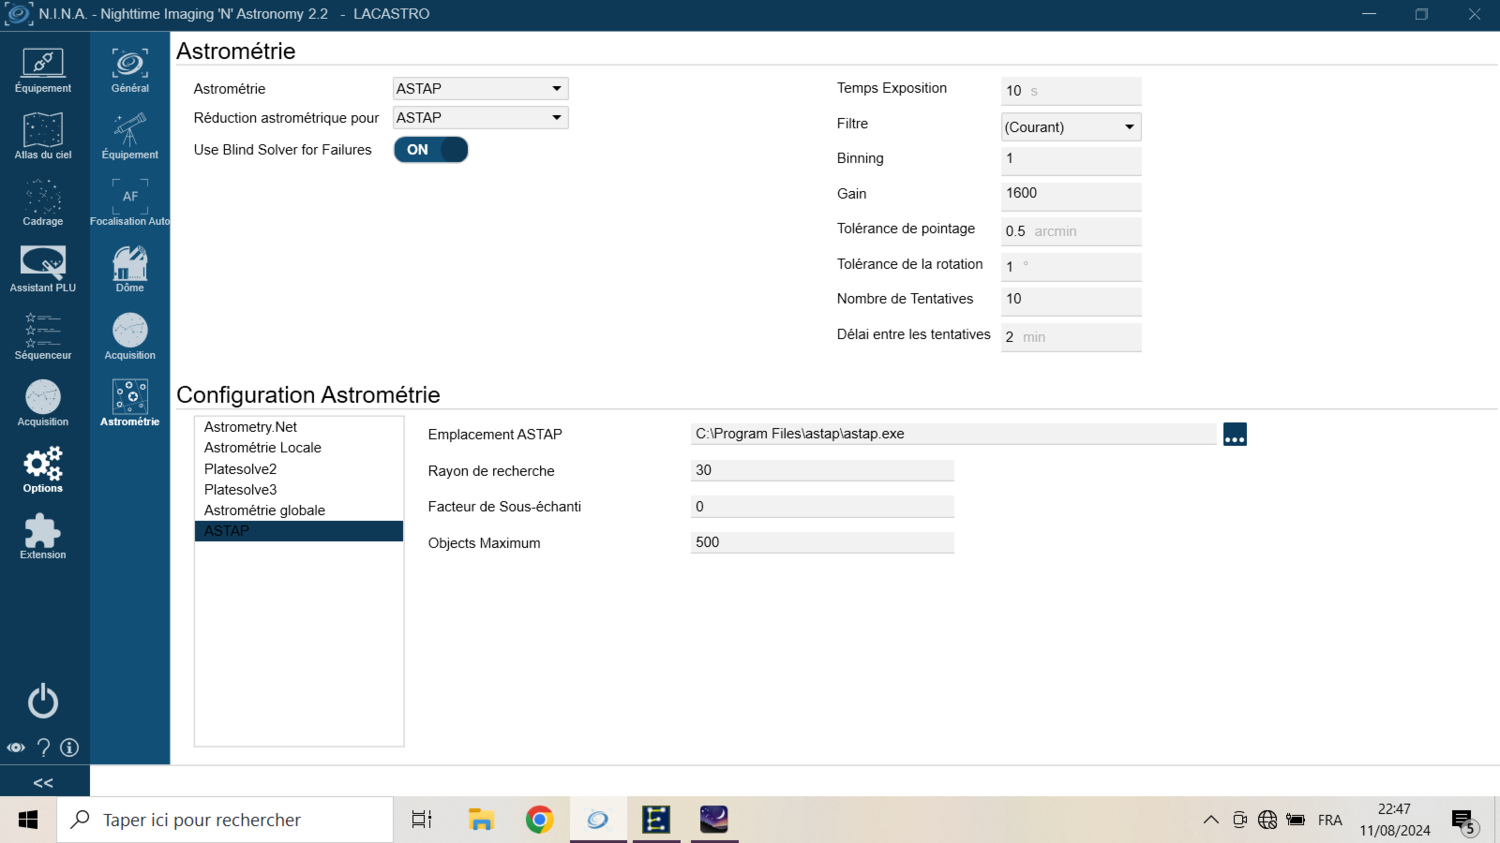The width and height of the screenshot is (1500, 843).
Task: Select the Astrométrie options tab
Action: [130, 403]
